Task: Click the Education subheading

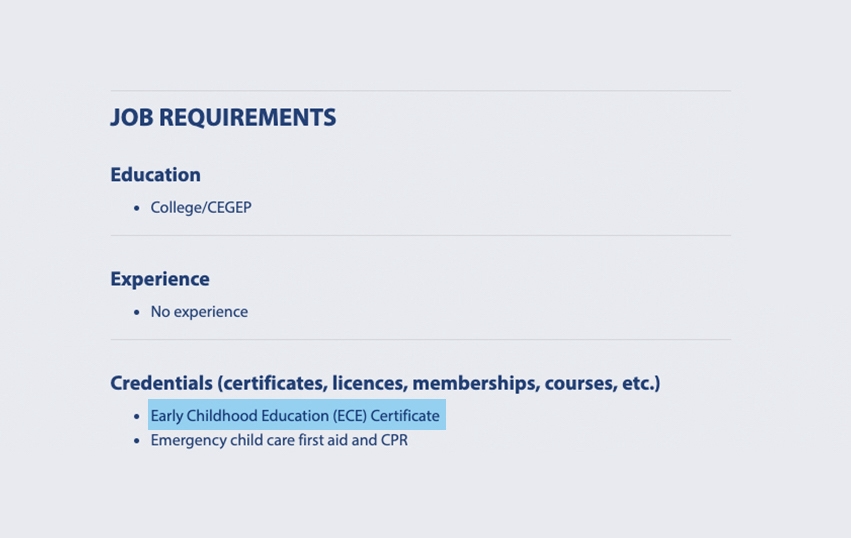Action: pos(155,175)
